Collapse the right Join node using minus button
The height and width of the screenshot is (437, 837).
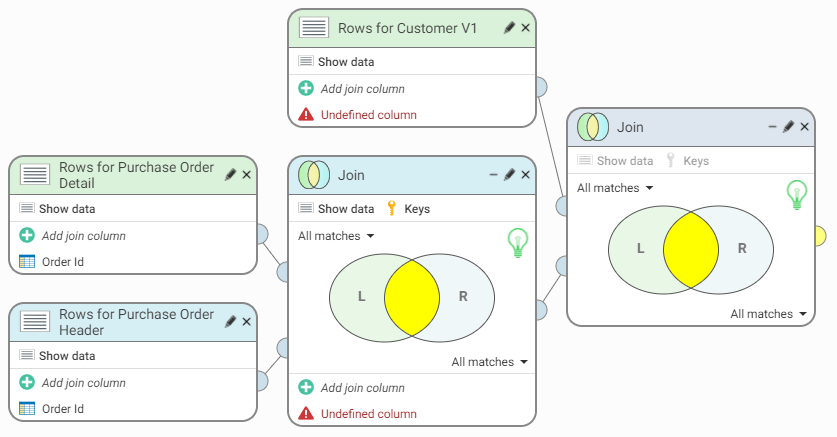[772, 127]
